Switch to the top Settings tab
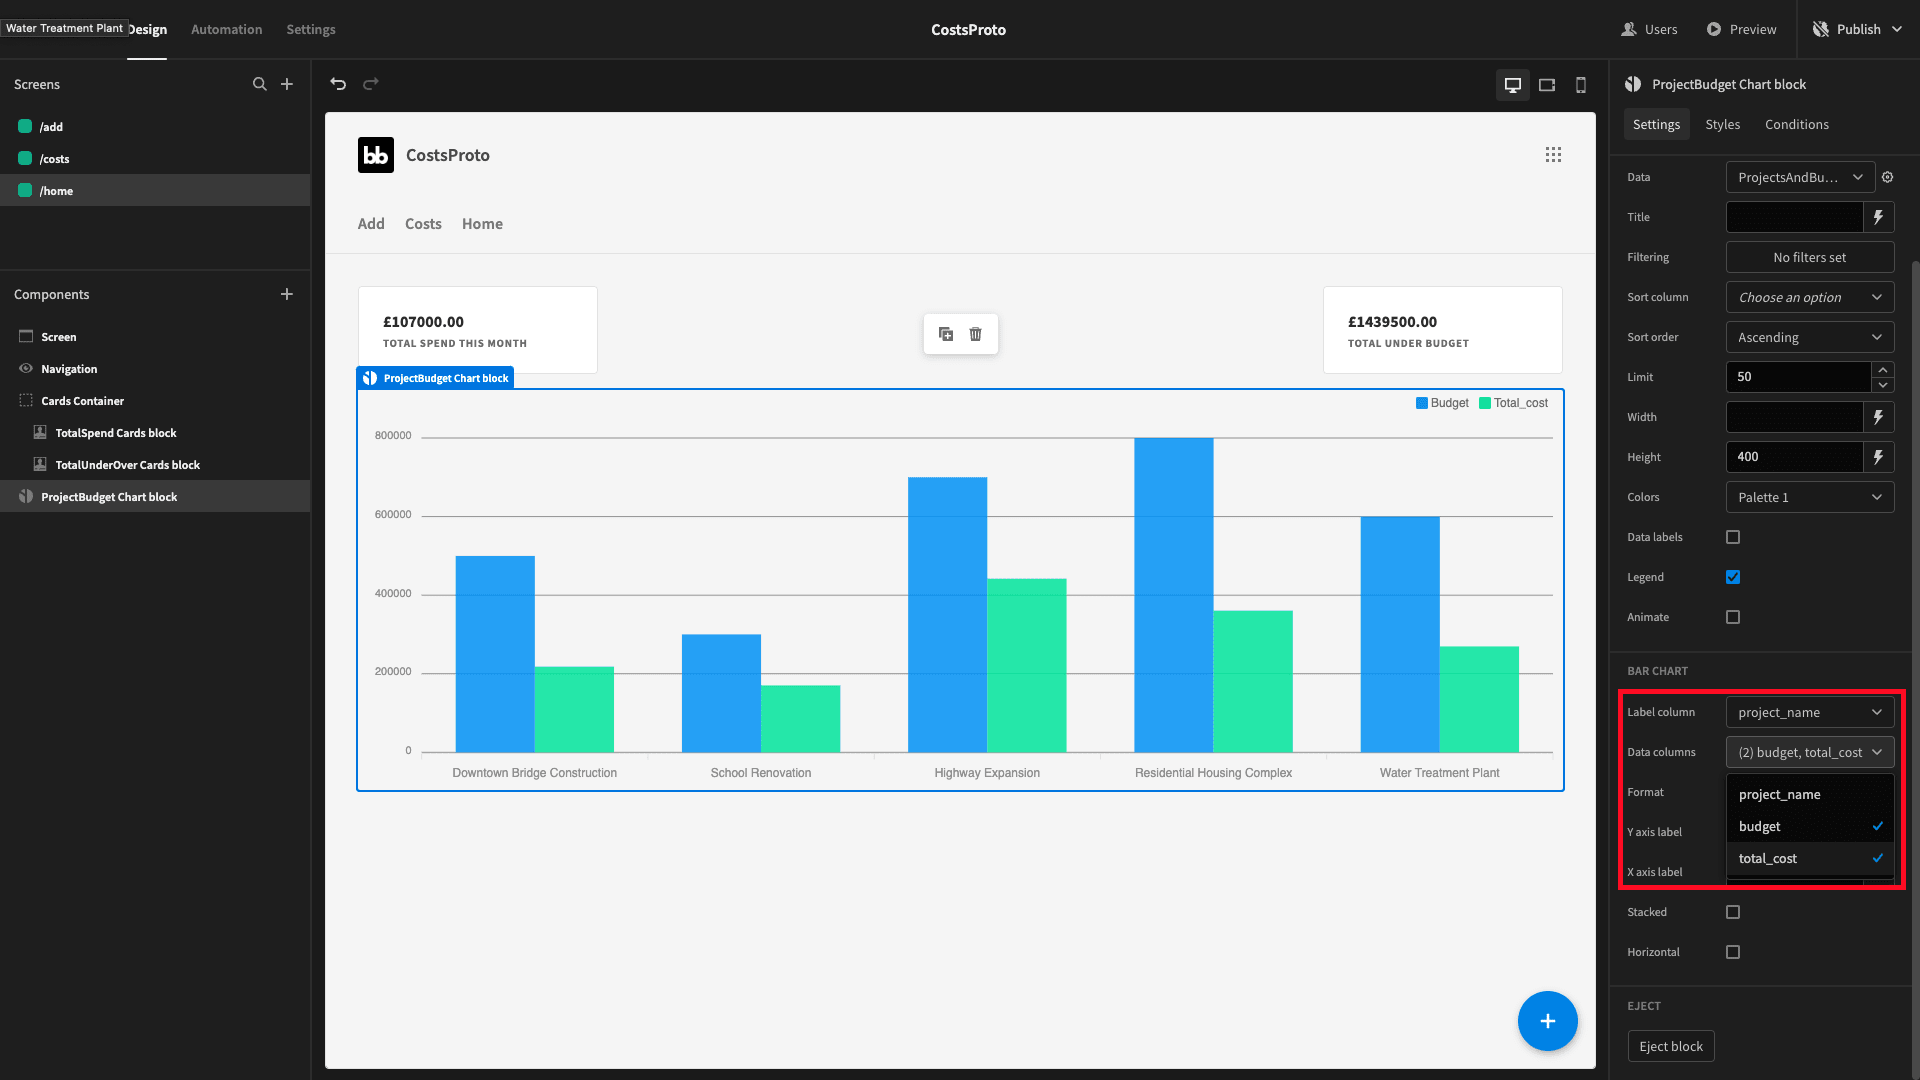Screen dimensions: 1920x1080 pos(311,29)
